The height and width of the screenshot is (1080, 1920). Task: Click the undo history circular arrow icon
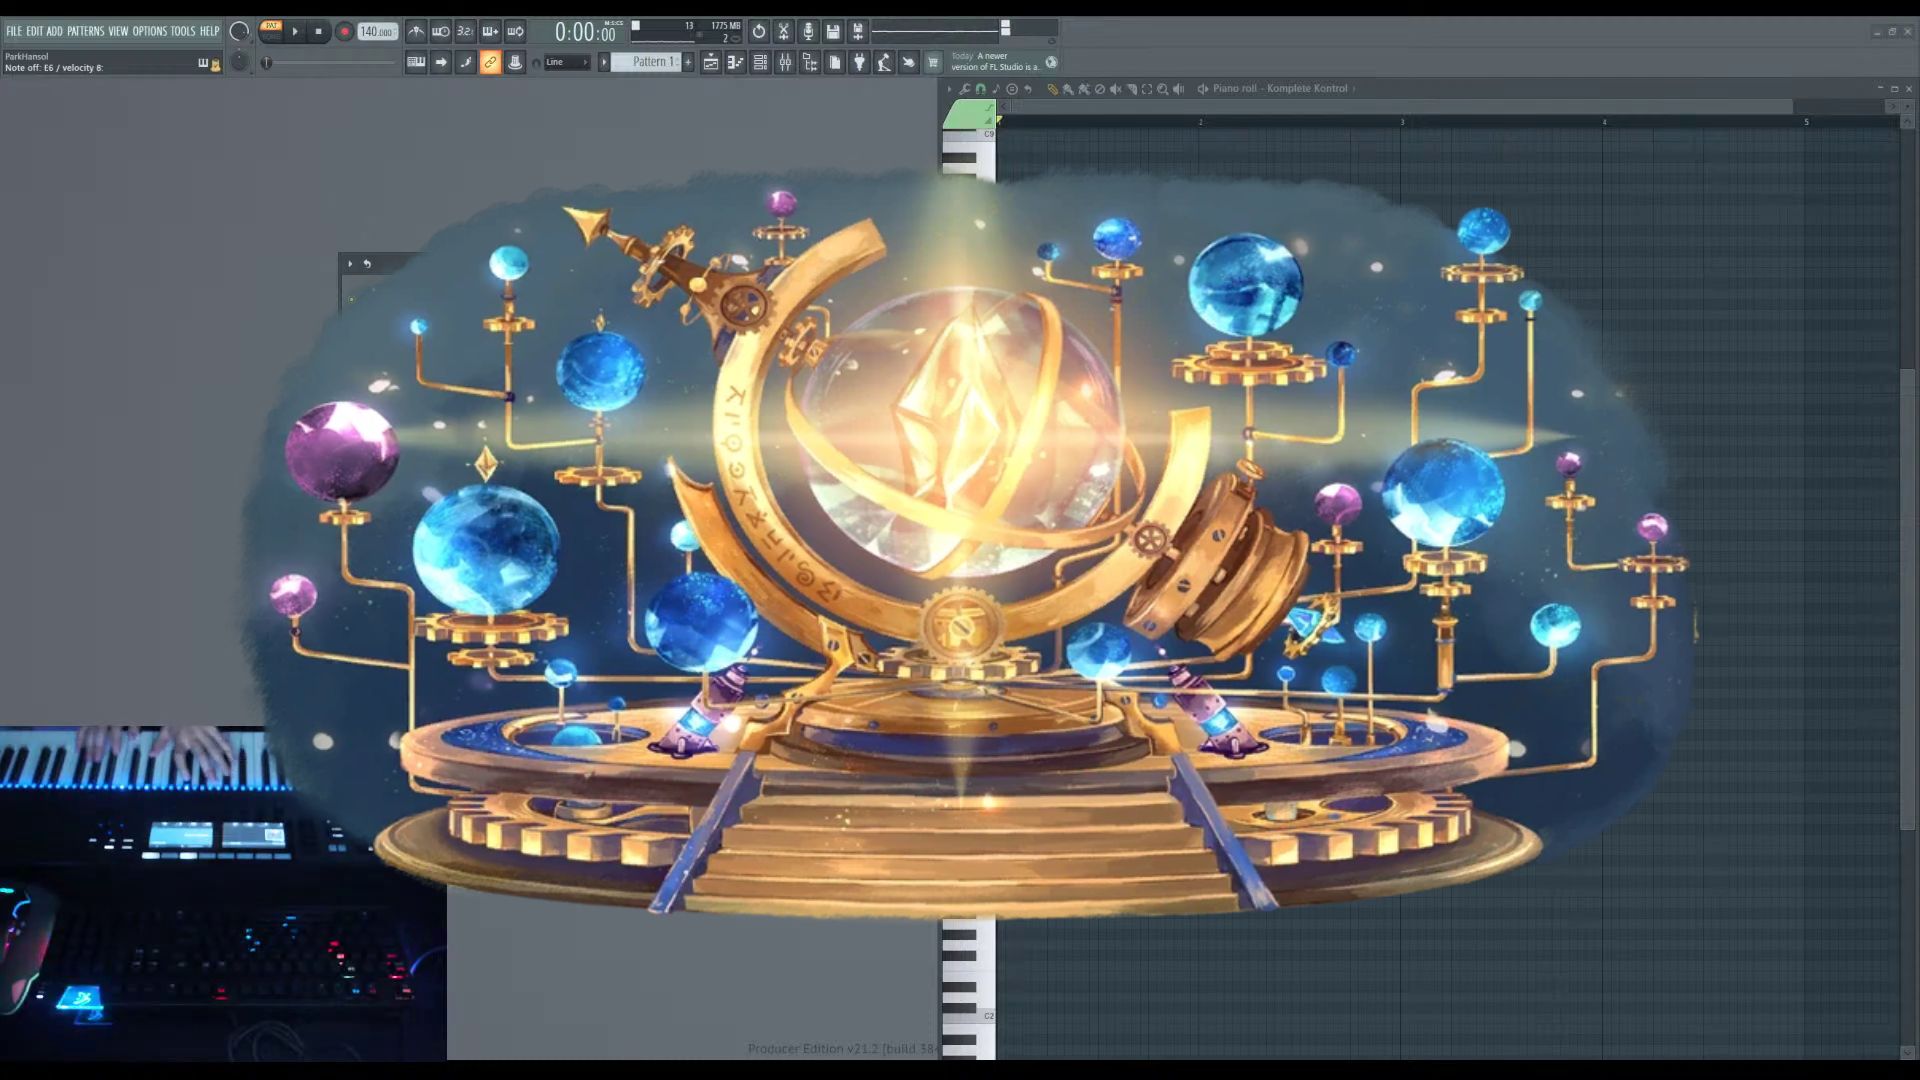759,31
